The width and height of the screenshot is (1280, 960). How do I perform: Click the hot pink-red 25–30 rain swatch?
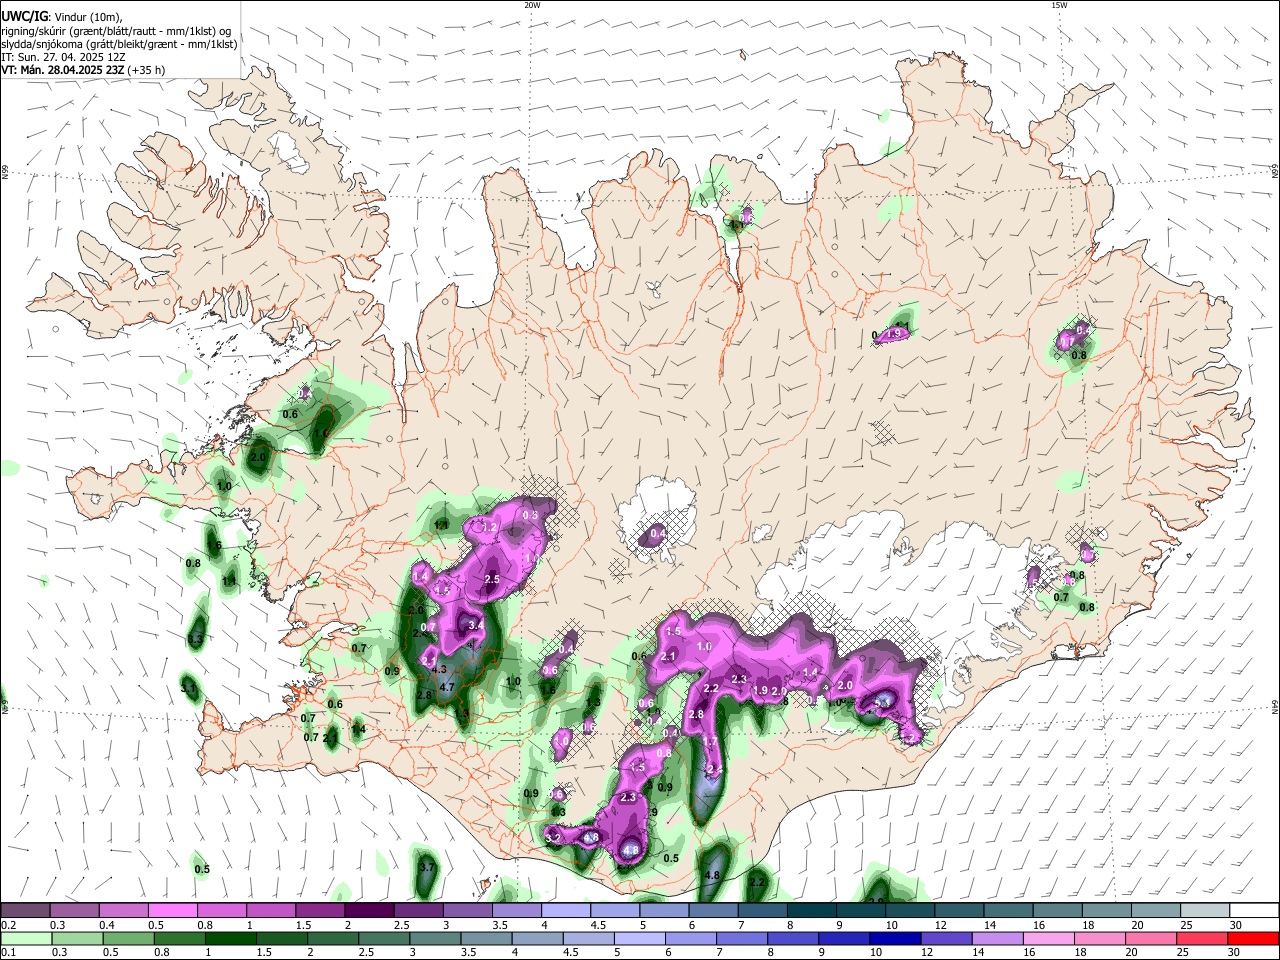tap(1203, 938)
